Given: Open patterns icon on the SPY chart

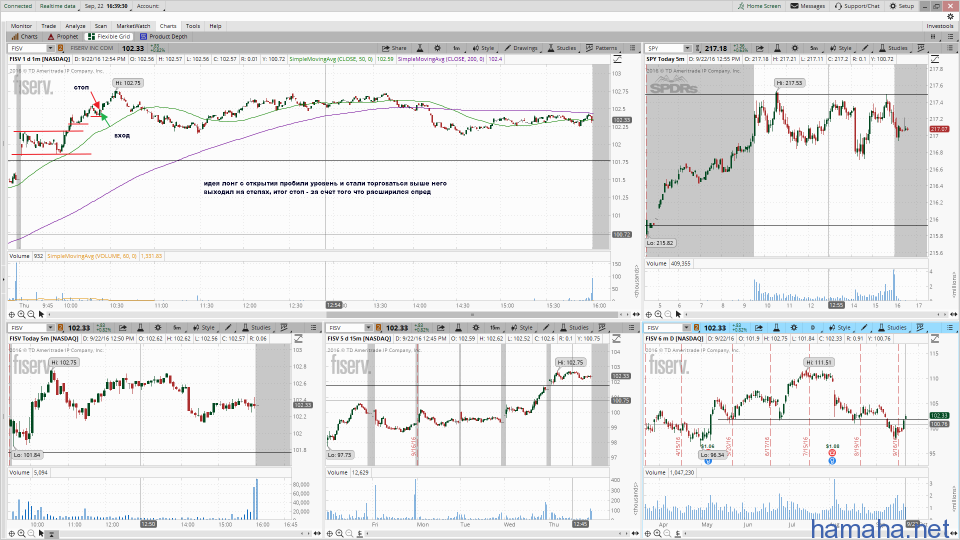Looking at the screenshot, I should point(921,48).
